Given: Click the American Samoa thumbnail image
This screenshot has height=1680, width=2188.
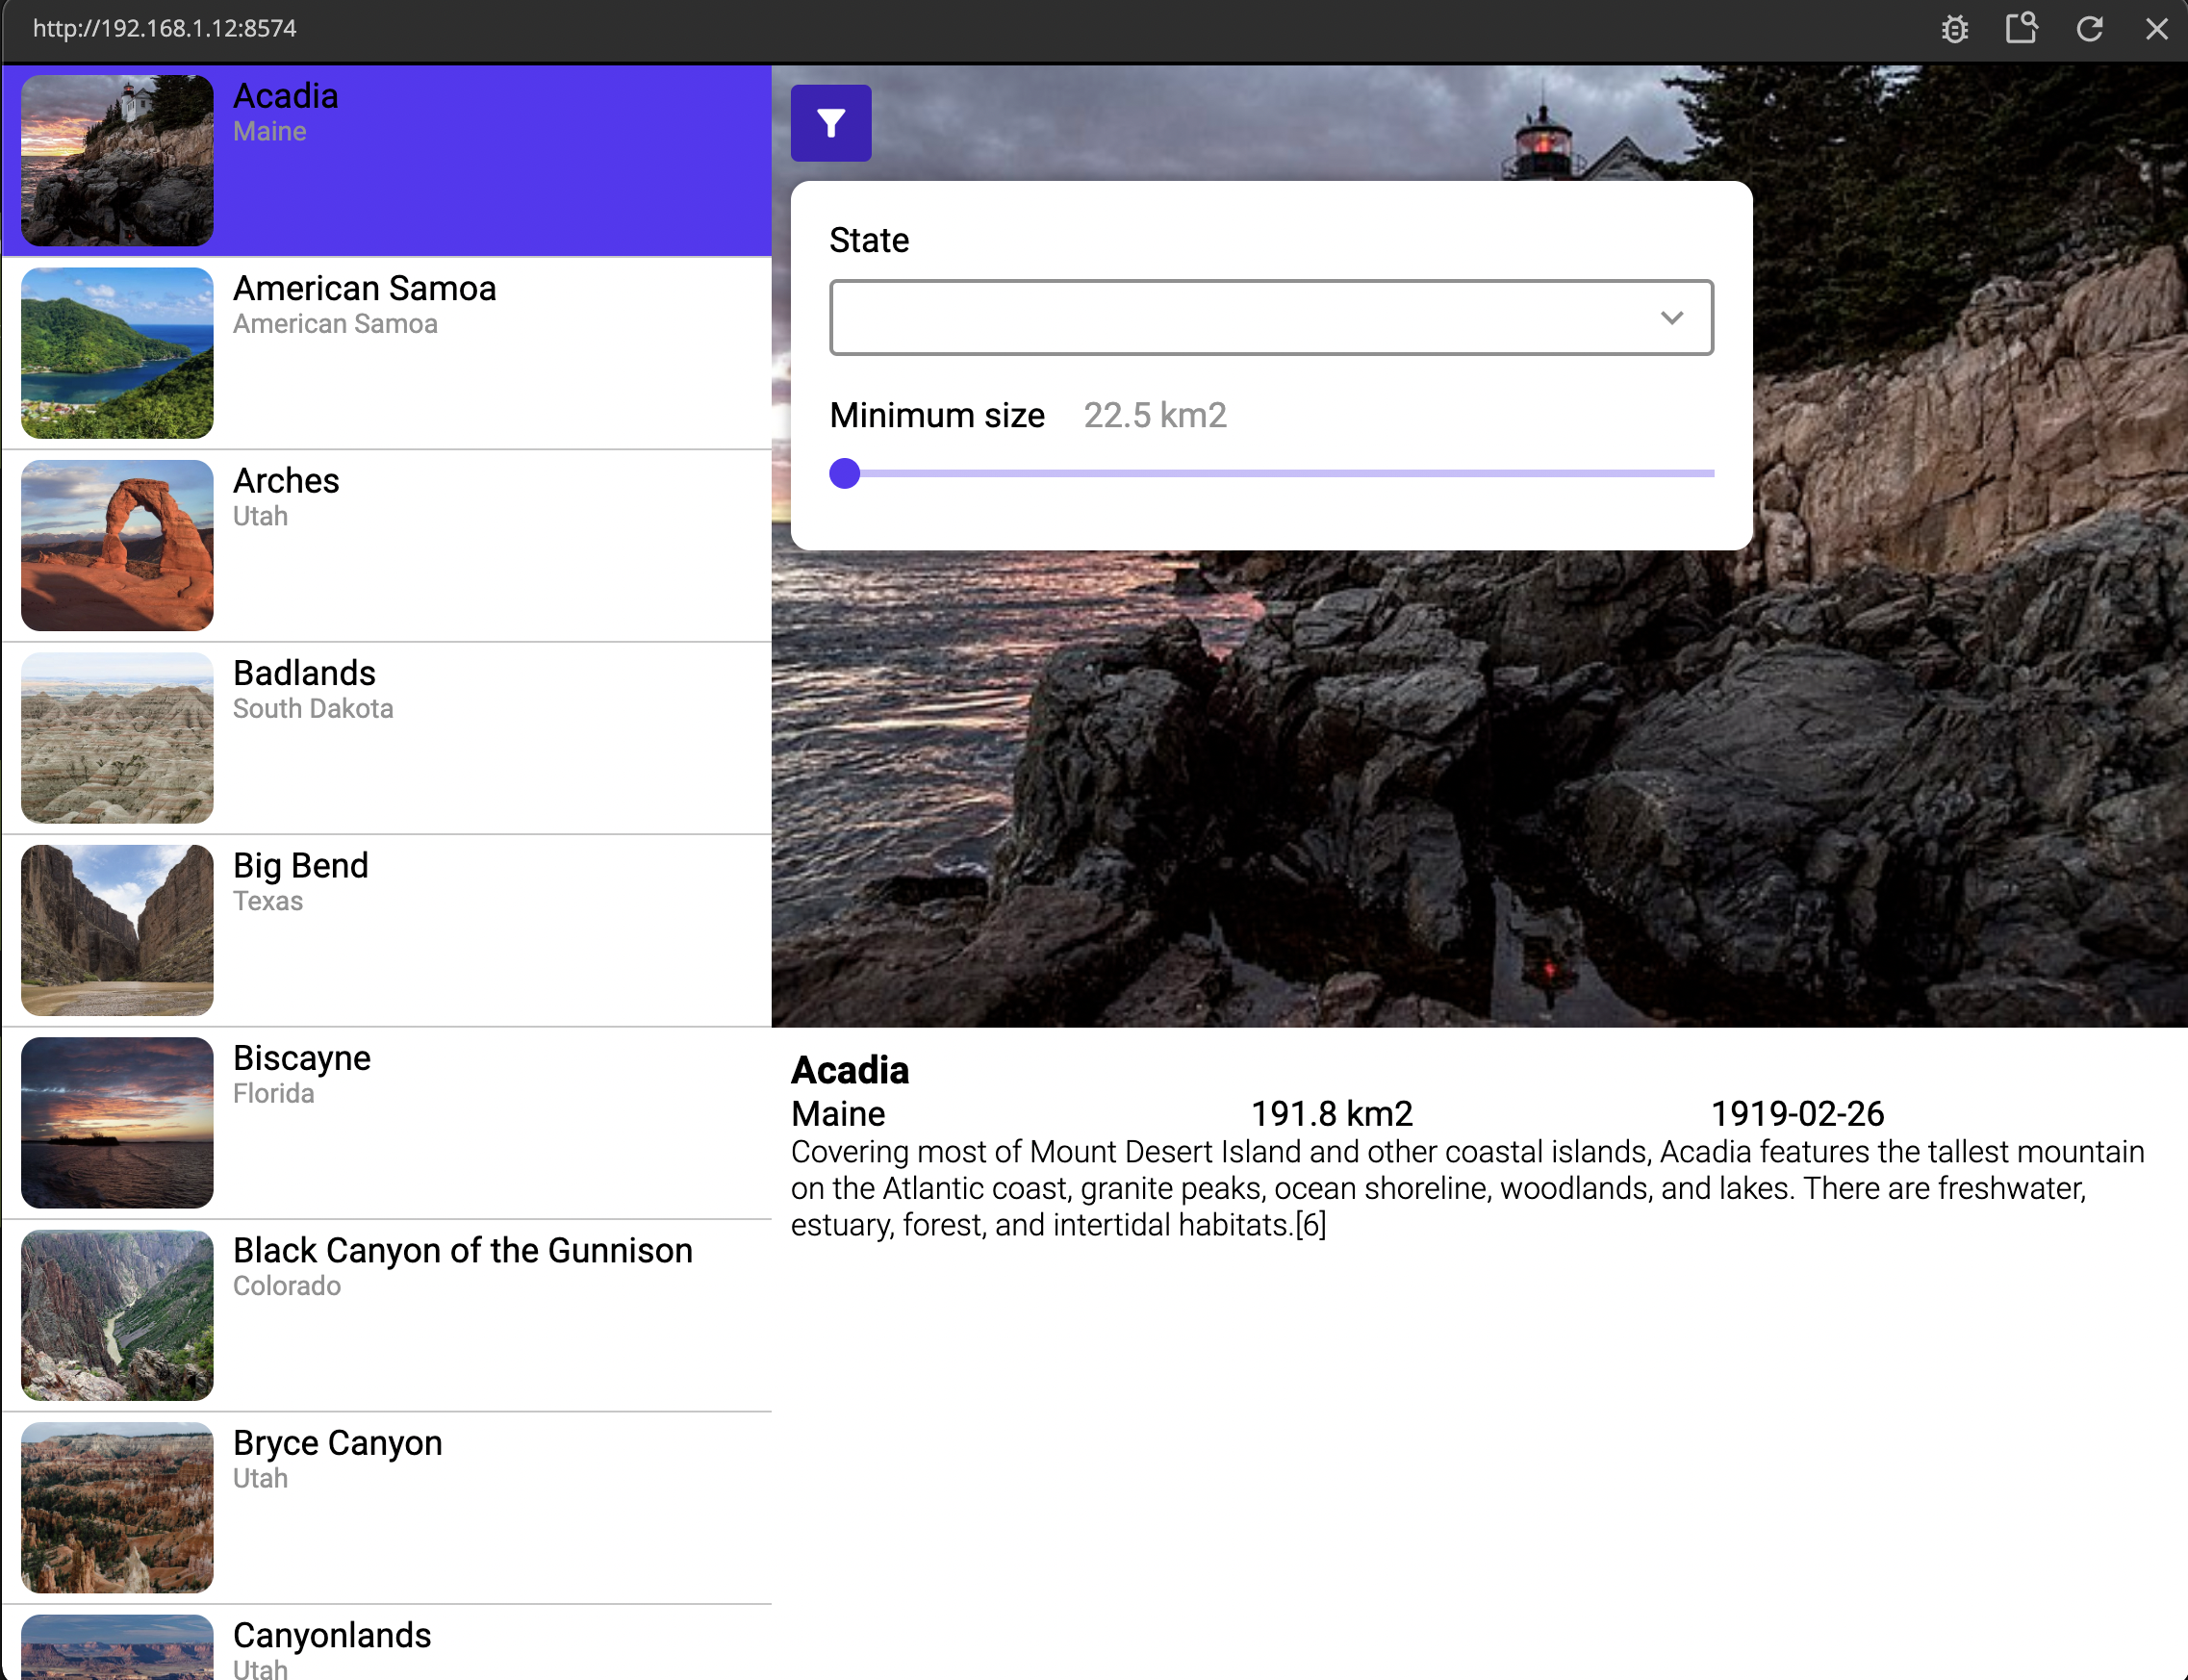Looking at the screenshot, I should tap(117, 353).
